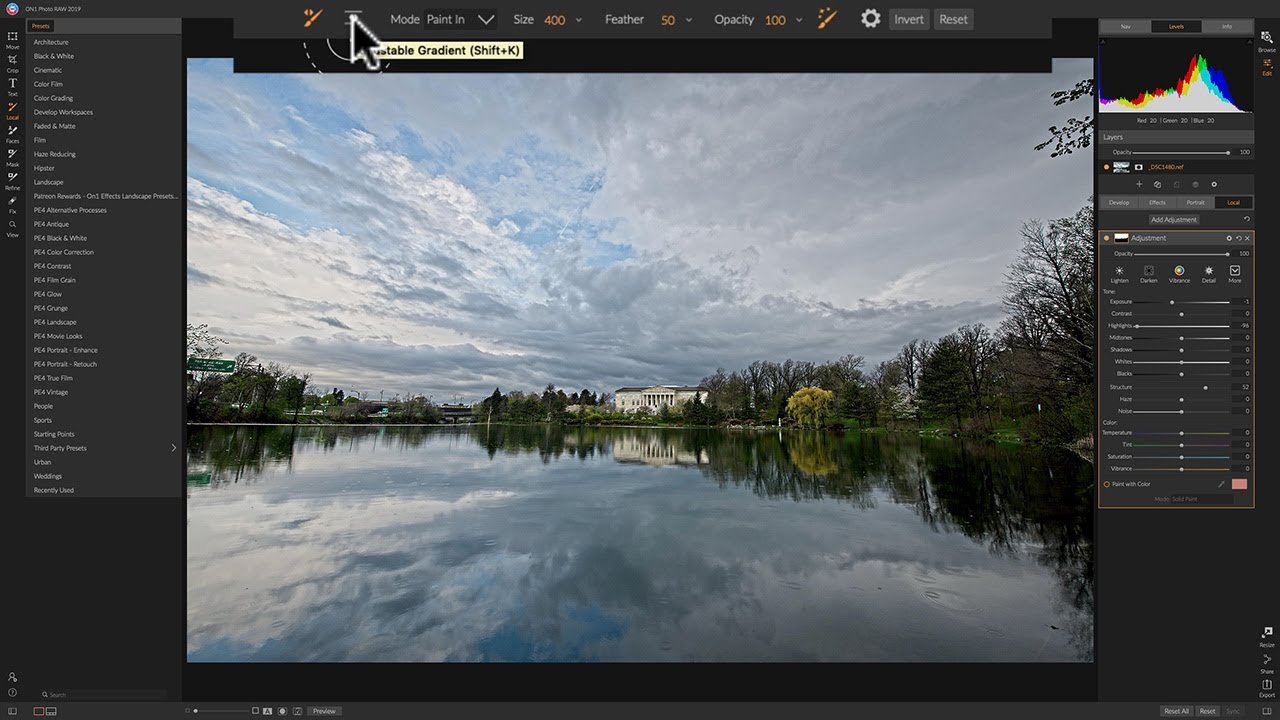1280x720 pixels.
Task: Select the Crop tool
Action: [12, 62]
